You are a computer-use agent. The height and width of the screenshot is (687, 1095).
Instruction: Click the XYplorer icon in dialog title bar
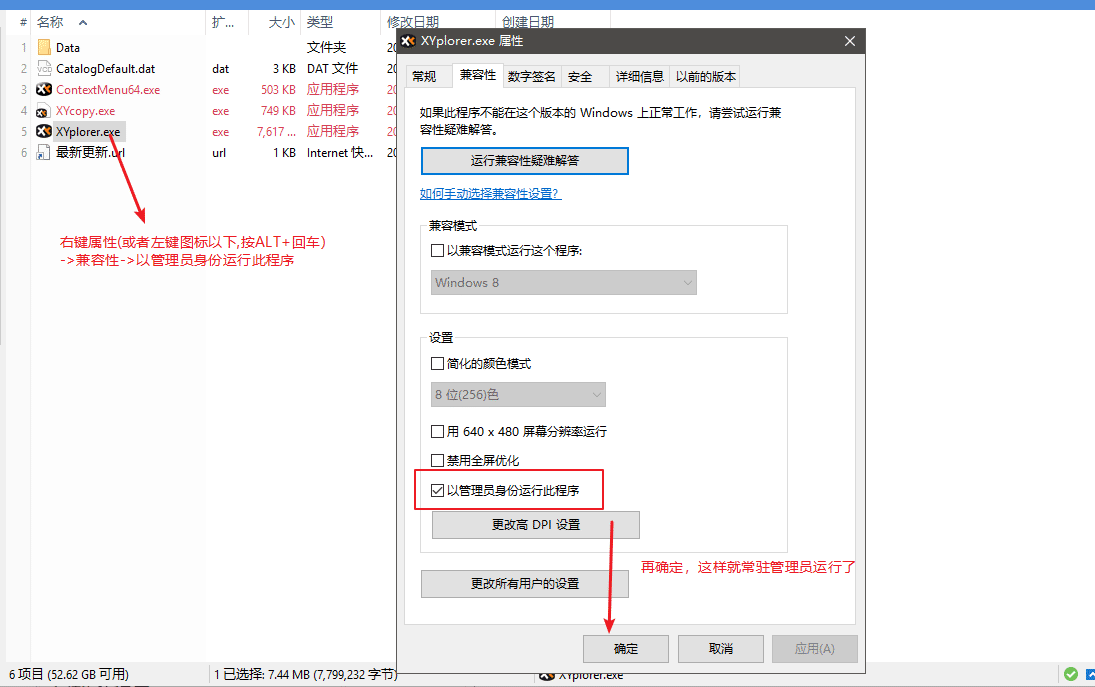407,41
